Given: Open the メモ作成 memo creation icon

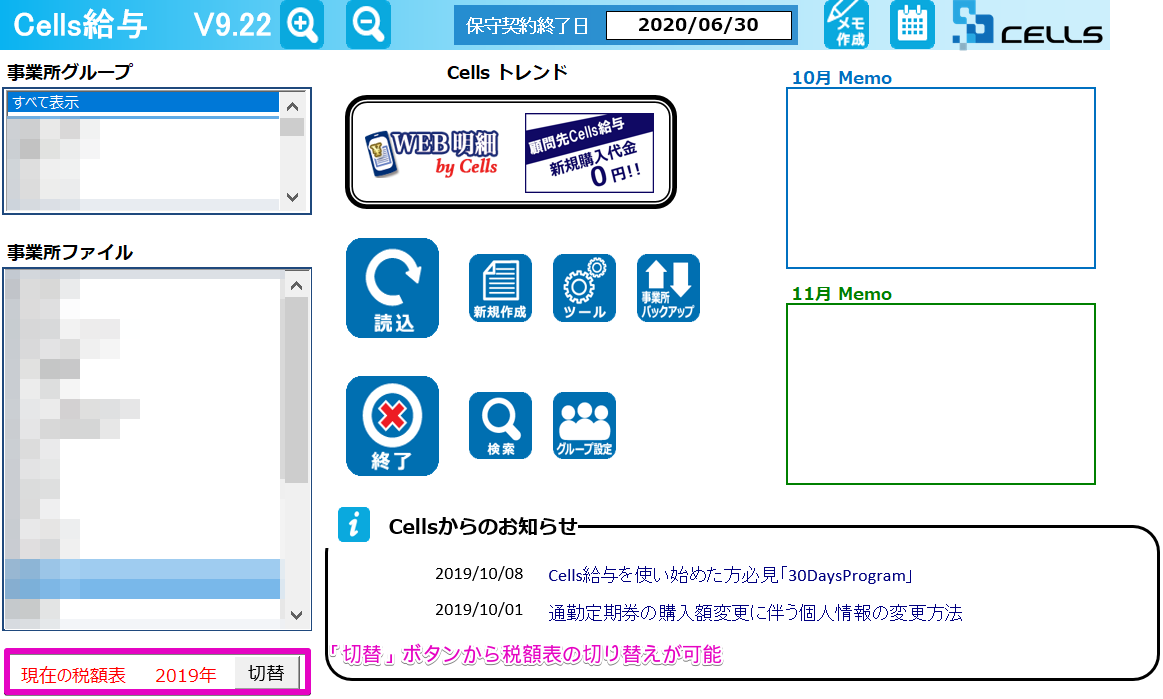Looking at the screenshot, I should point(846,24).
